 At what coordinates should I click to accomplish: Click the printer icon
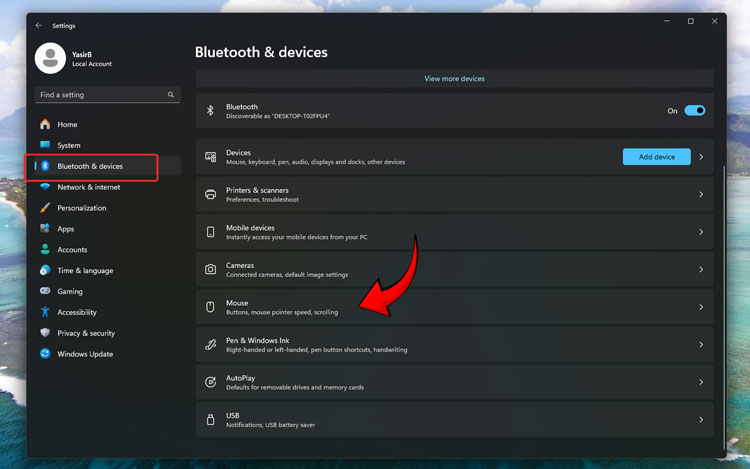210,194
